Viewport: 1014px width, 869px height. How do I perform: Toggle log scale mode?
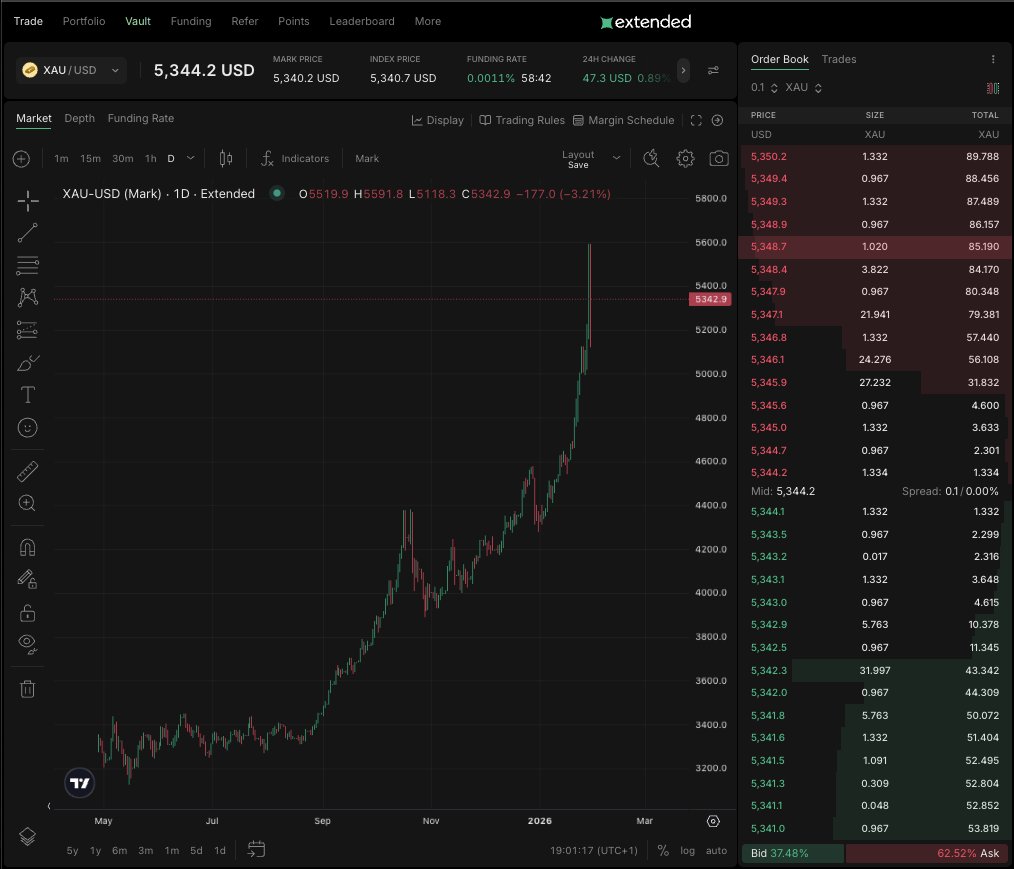coord(687,850)
